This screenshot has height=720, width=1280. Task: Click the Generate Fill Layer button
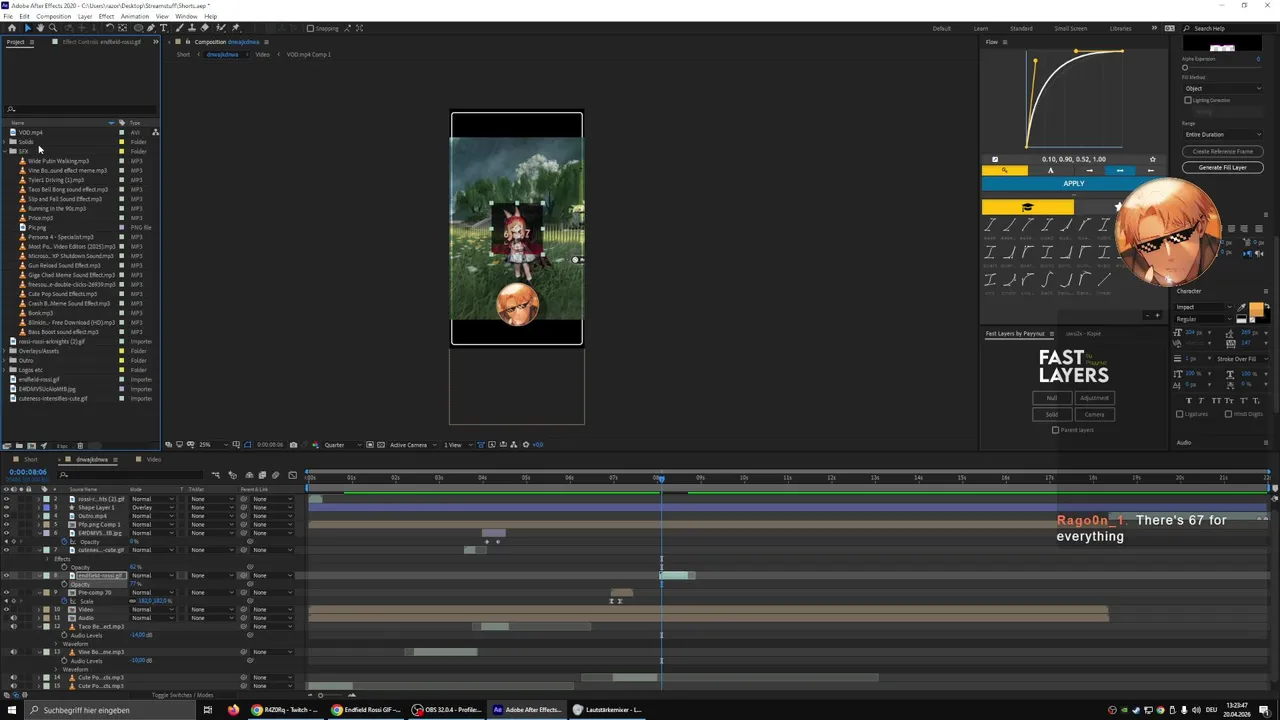tap(1222, 167)
